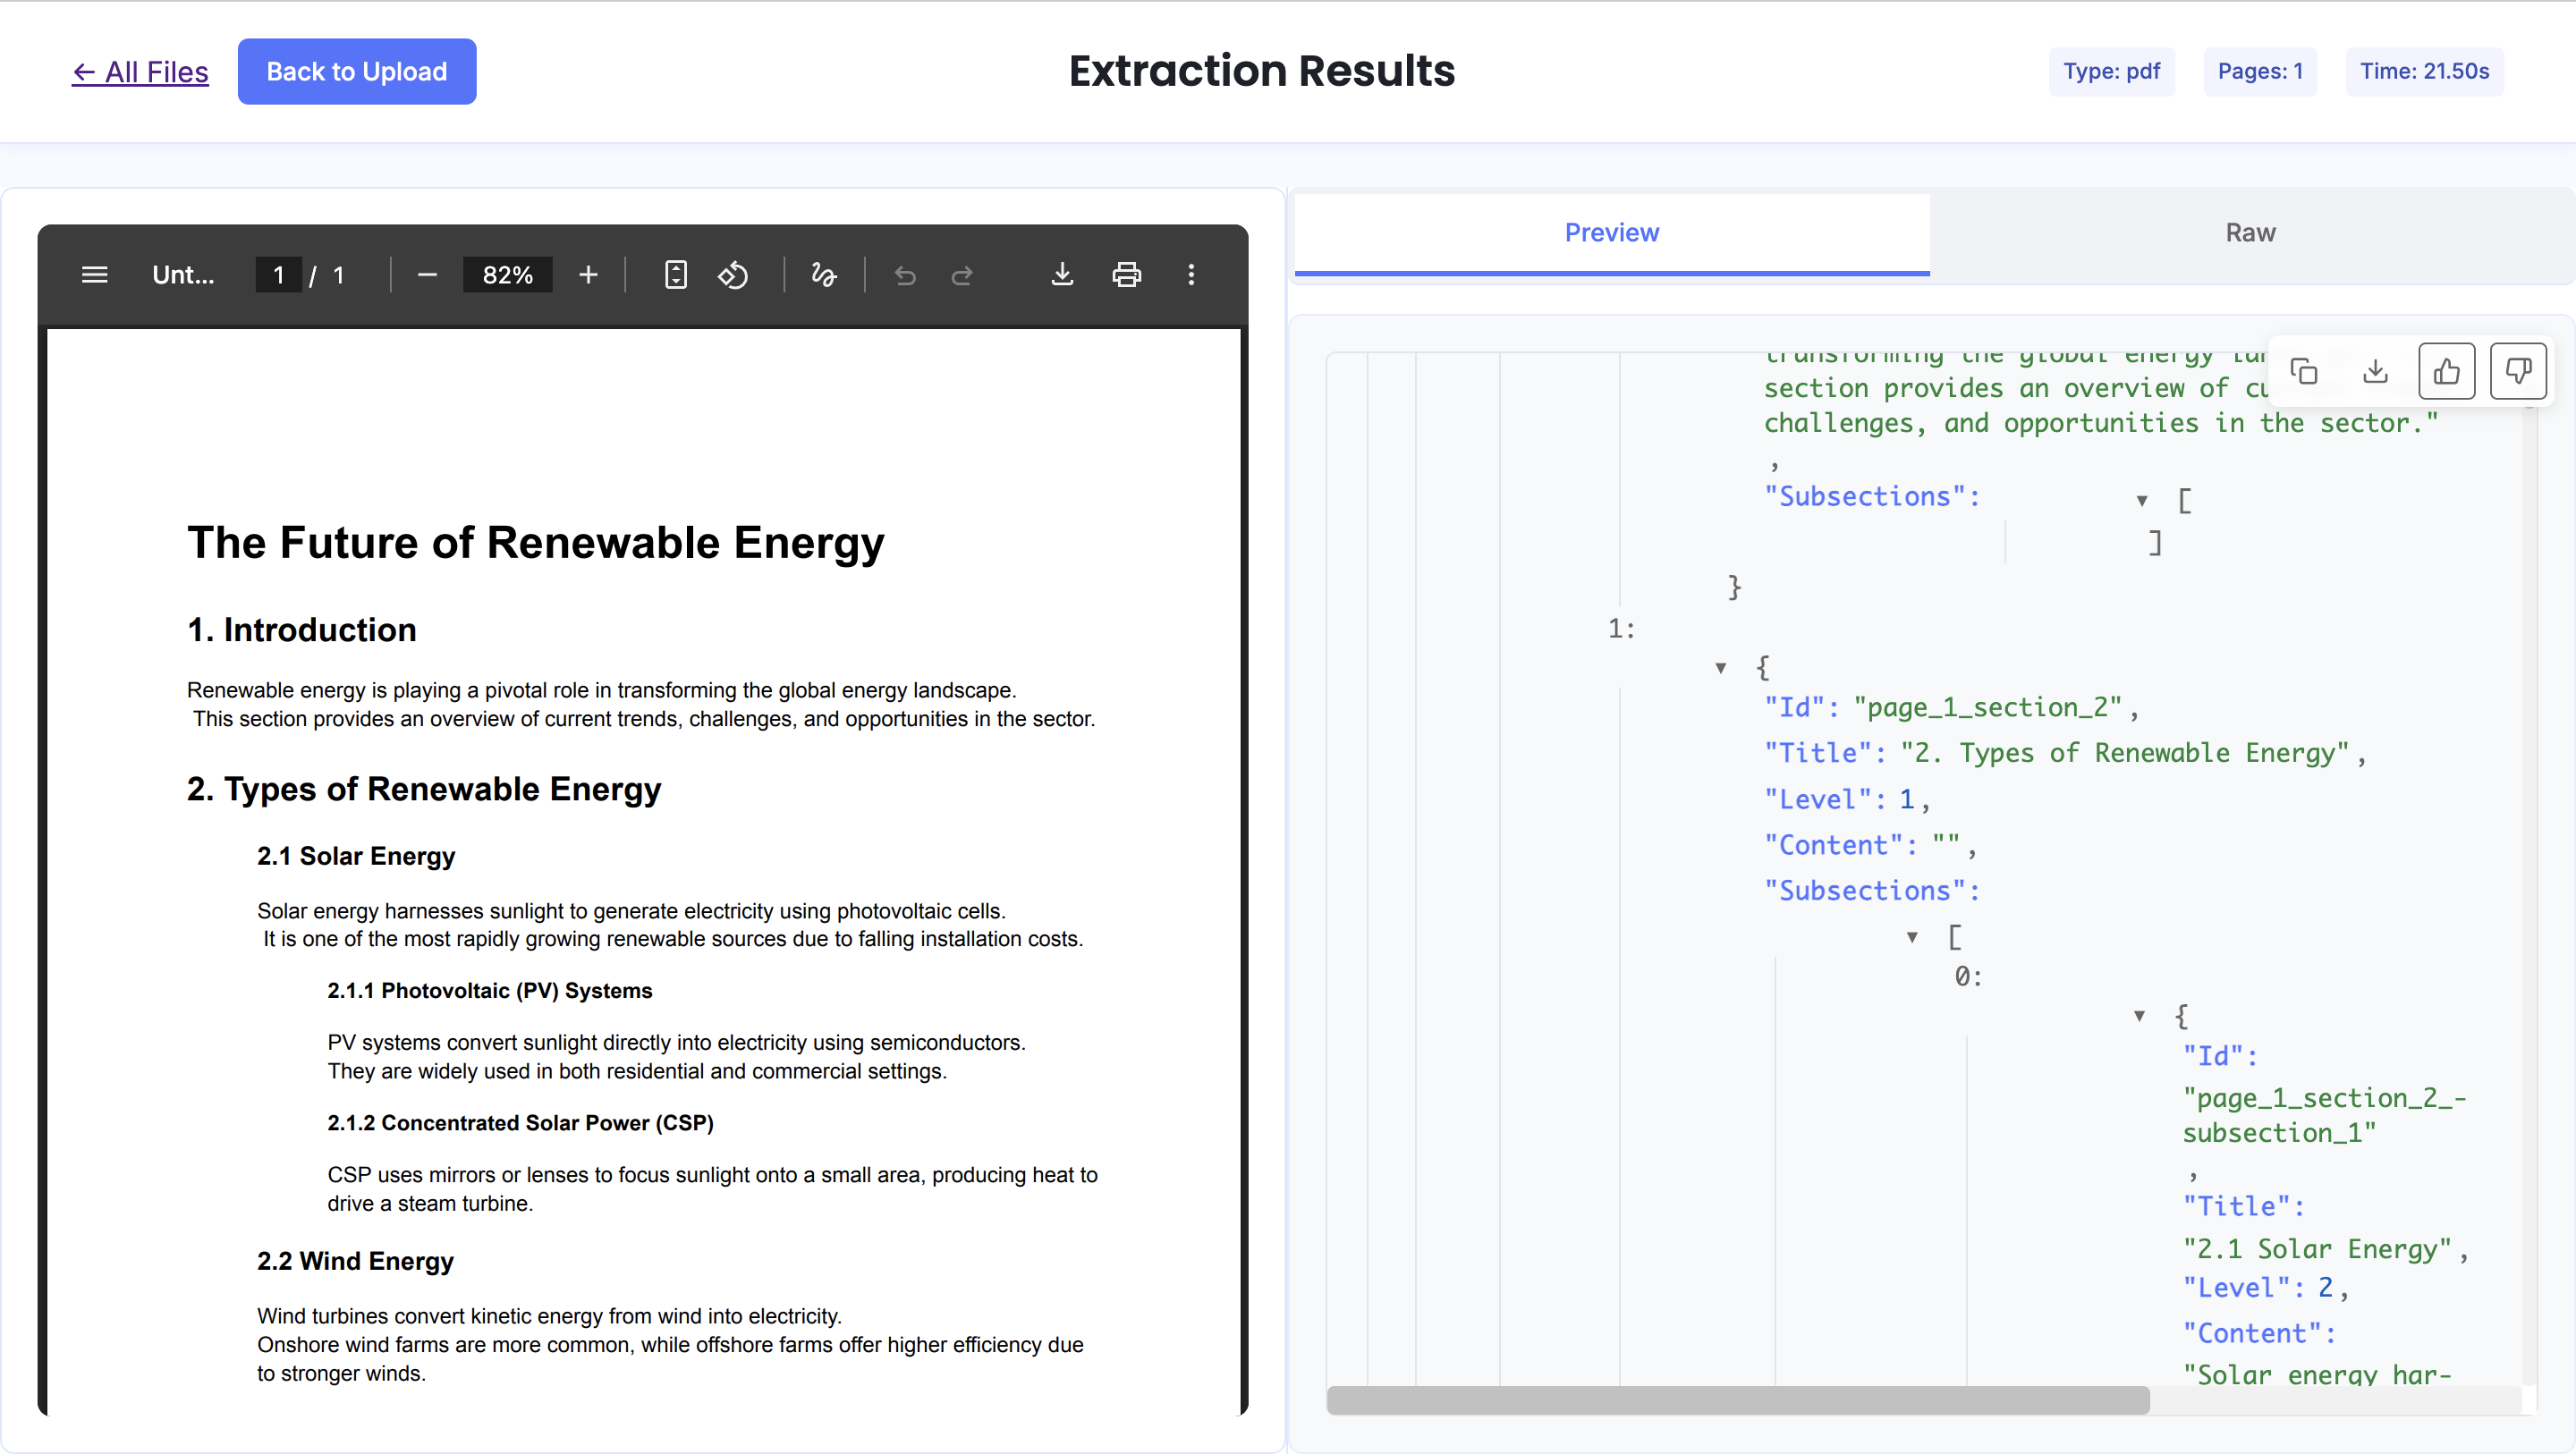
Task: Open the PDF viewer sidebar menu icon
Action: pyautogui.click(x=94, y=275)
